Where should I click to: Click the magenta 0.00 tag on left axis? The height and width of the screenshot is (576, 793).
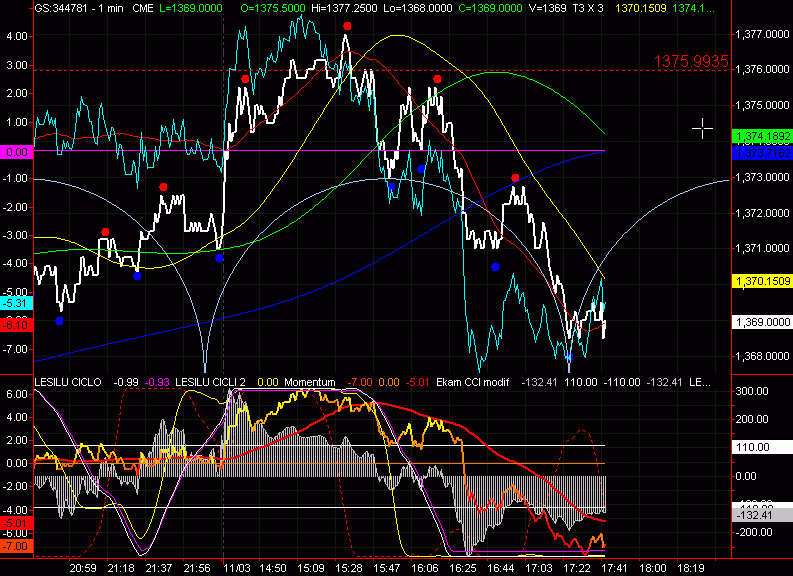click(x=16, y=152)
